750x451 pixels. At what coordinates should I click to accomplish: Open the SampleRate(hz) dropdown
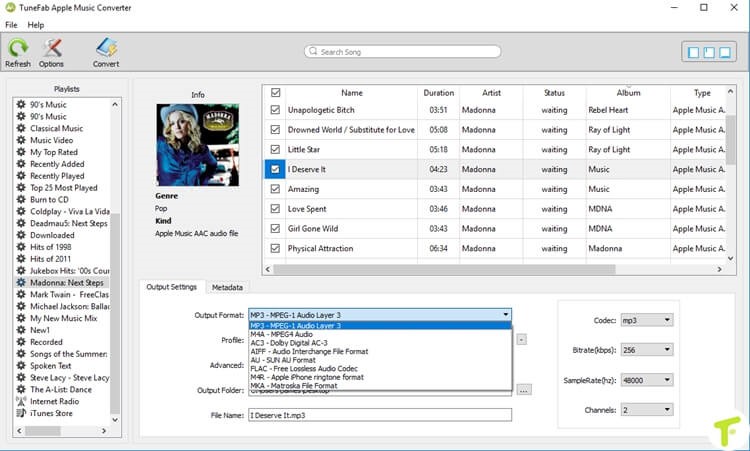(647, 380)
